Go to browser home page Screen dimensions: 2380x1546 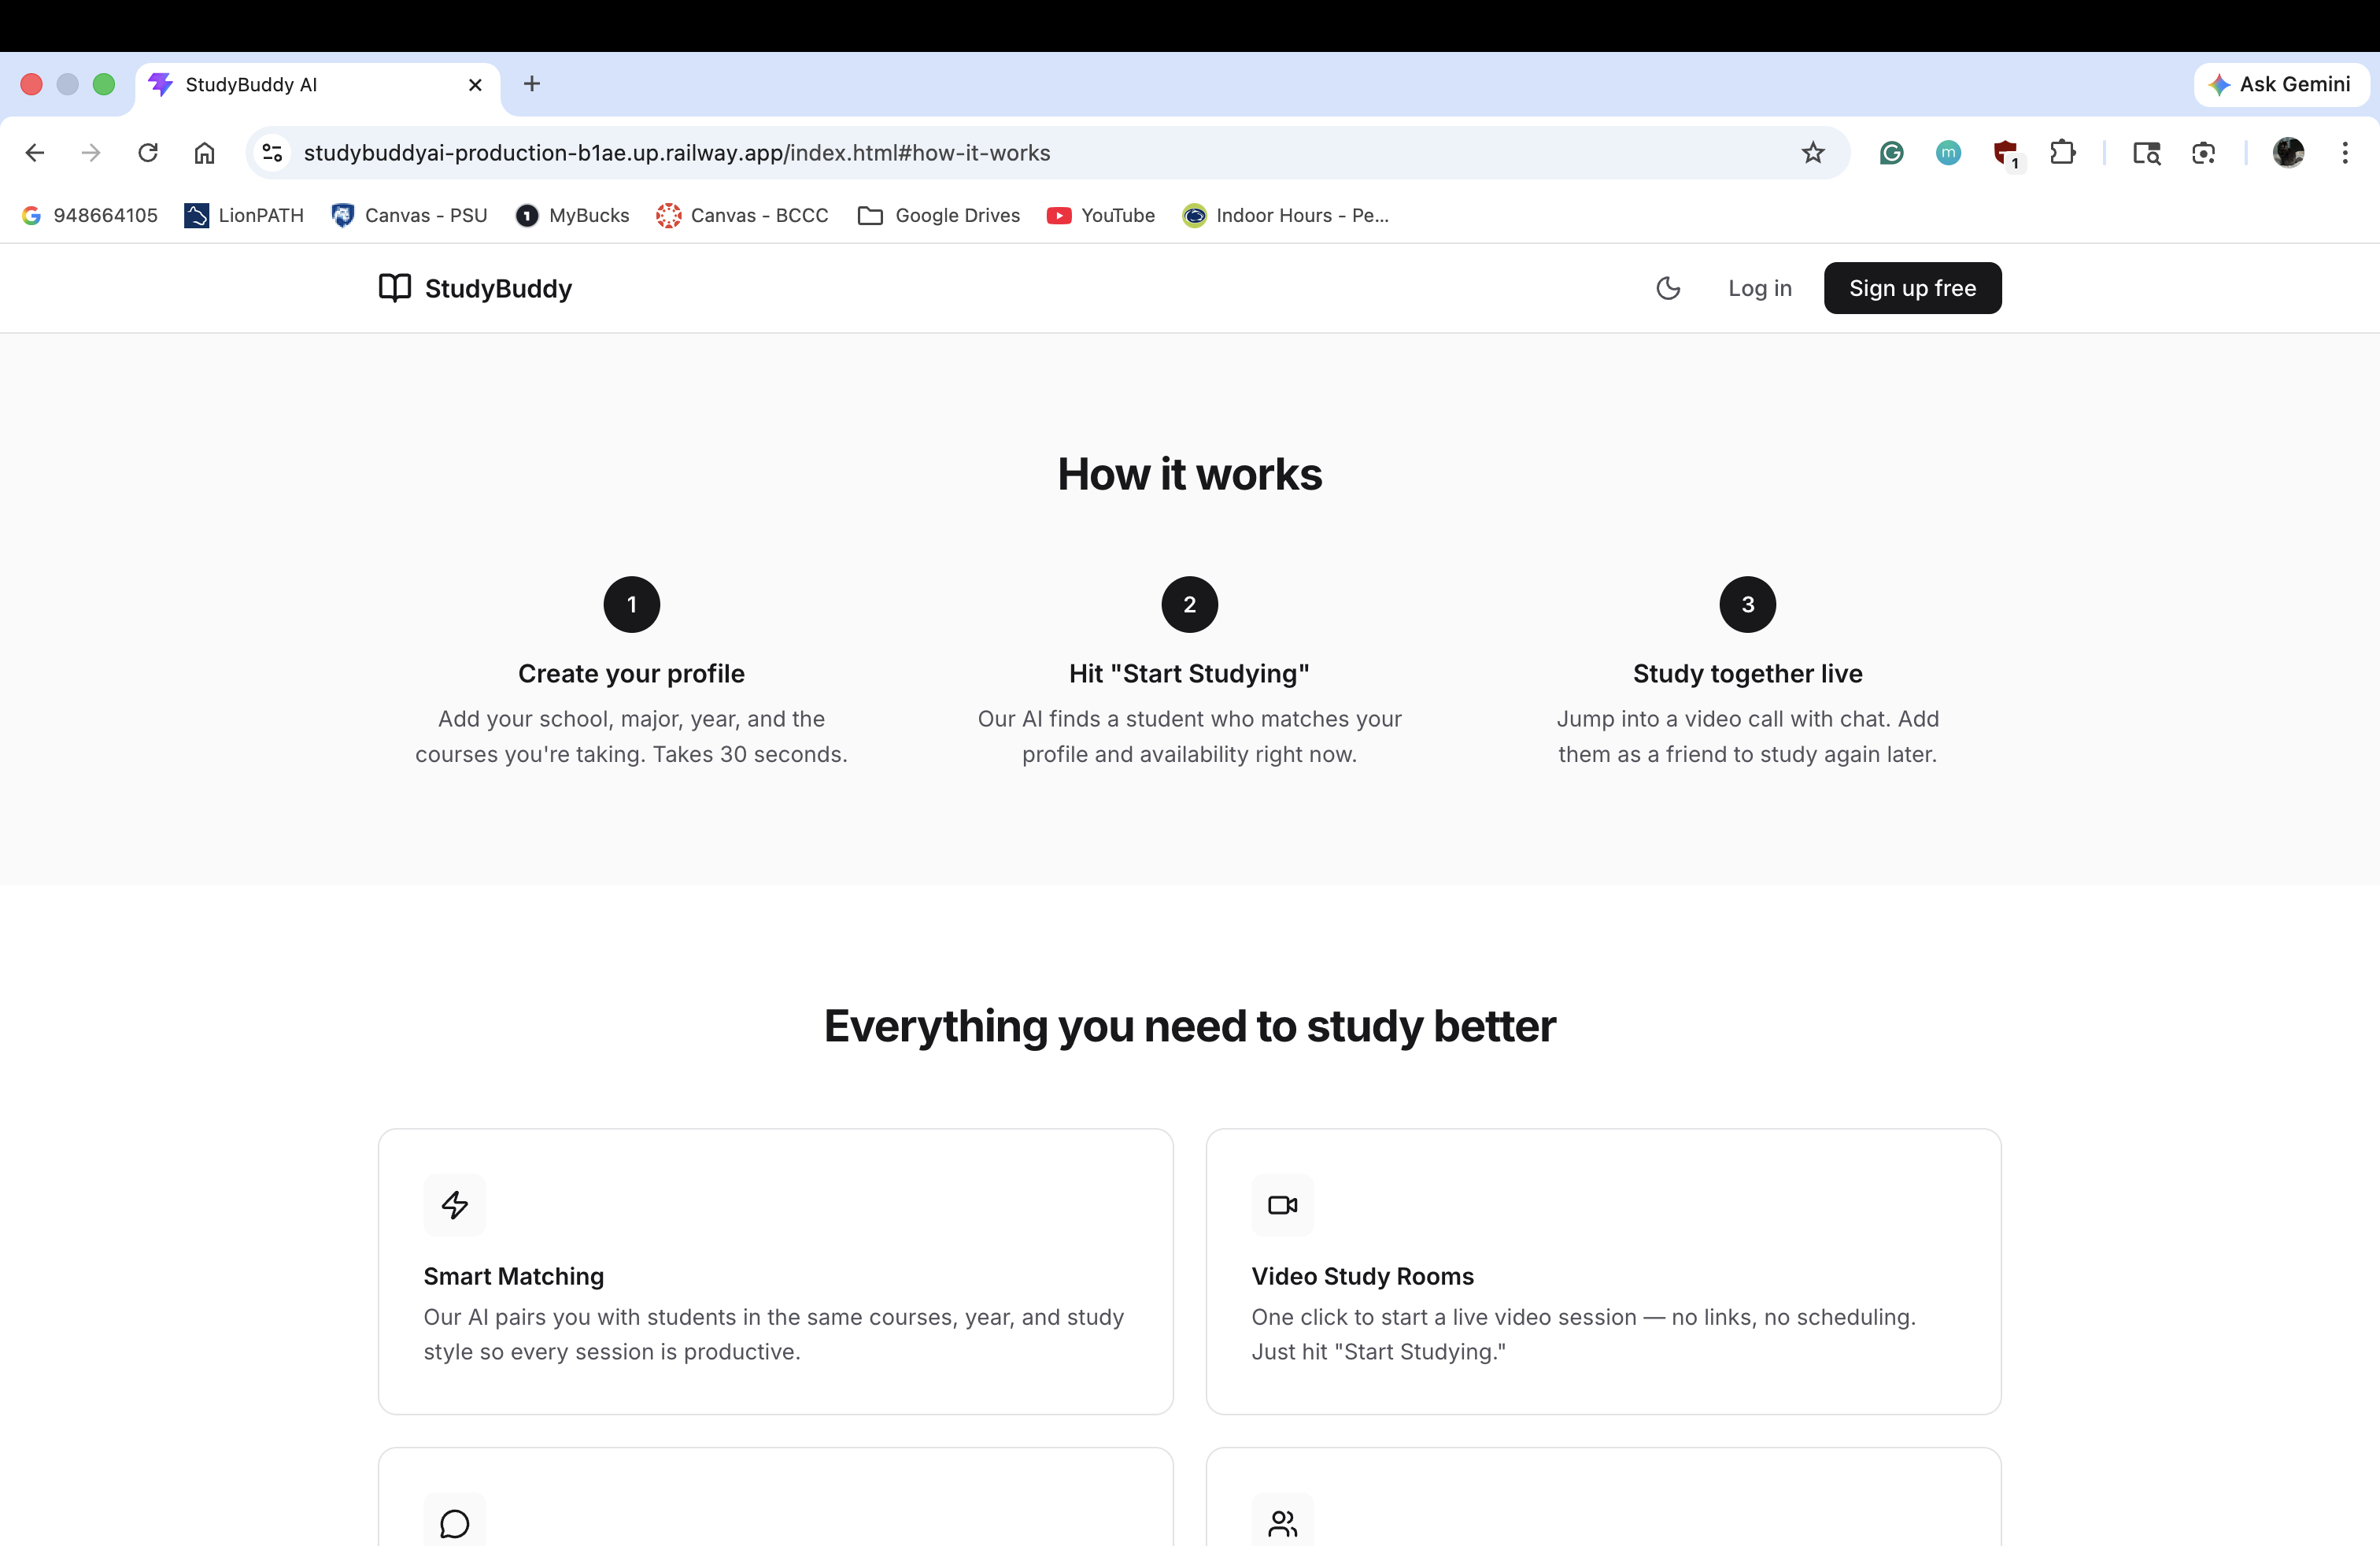[x=204, y=153]
